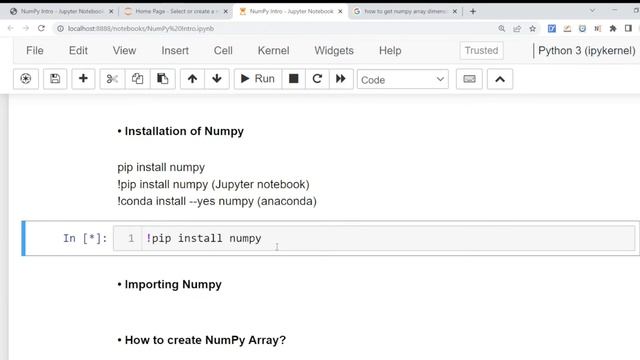Open browser zoom magnifier icon
This screenshot has width=640, height=360.
tap(502, 28)
